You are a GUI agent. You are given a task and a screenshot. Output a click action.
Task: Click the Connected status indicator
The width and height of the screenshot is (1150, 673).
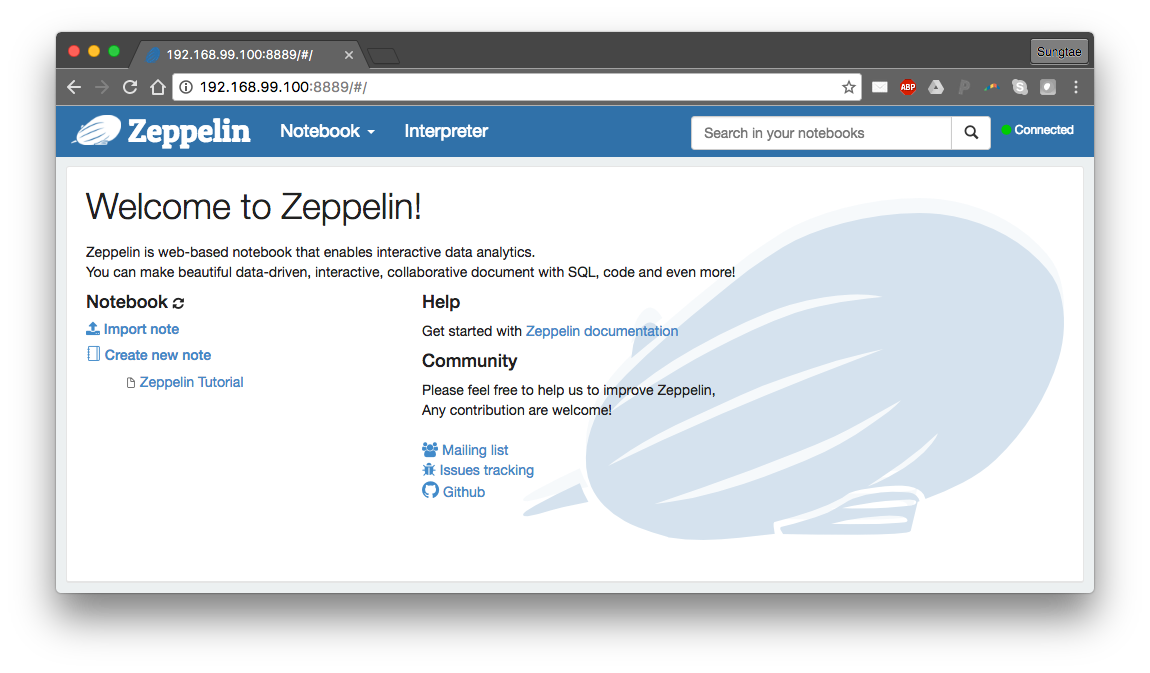tap(1037, 129)
